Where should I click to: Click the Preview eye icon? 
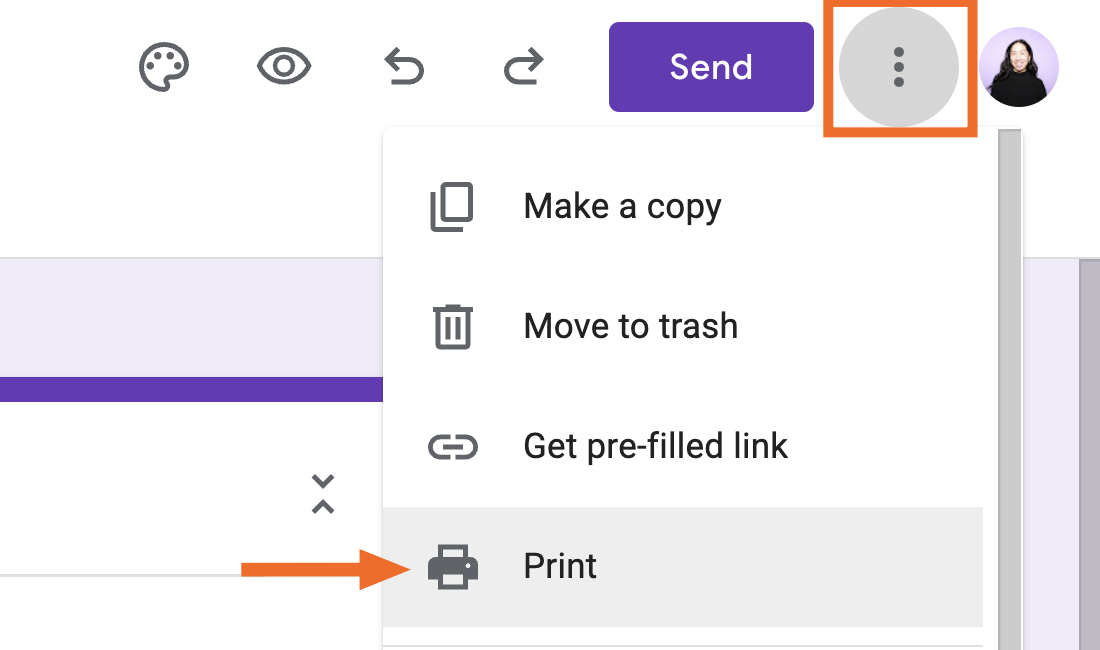284,68
